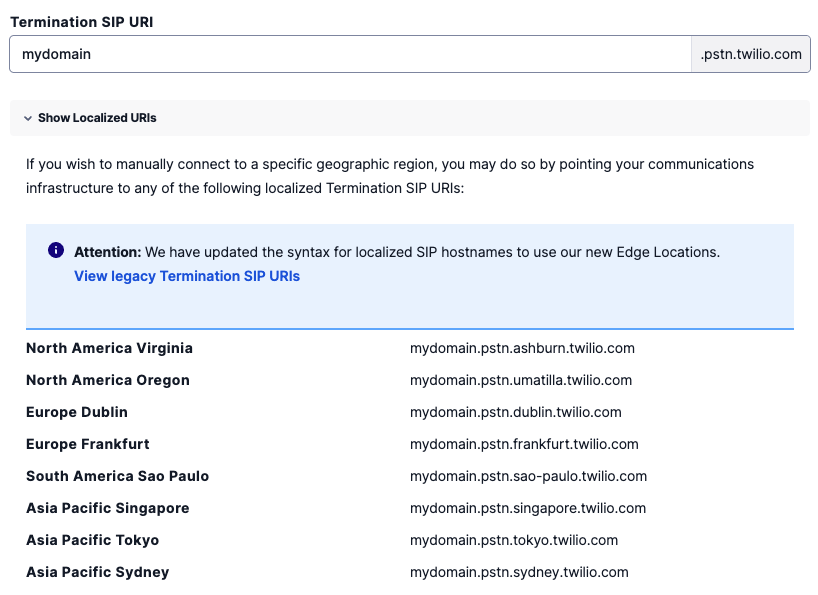Collapse the Show Localized URIs section
Image resolution: width=818 pixels, height=595 pixels.
pyautogui.click(x=410, y=118)
